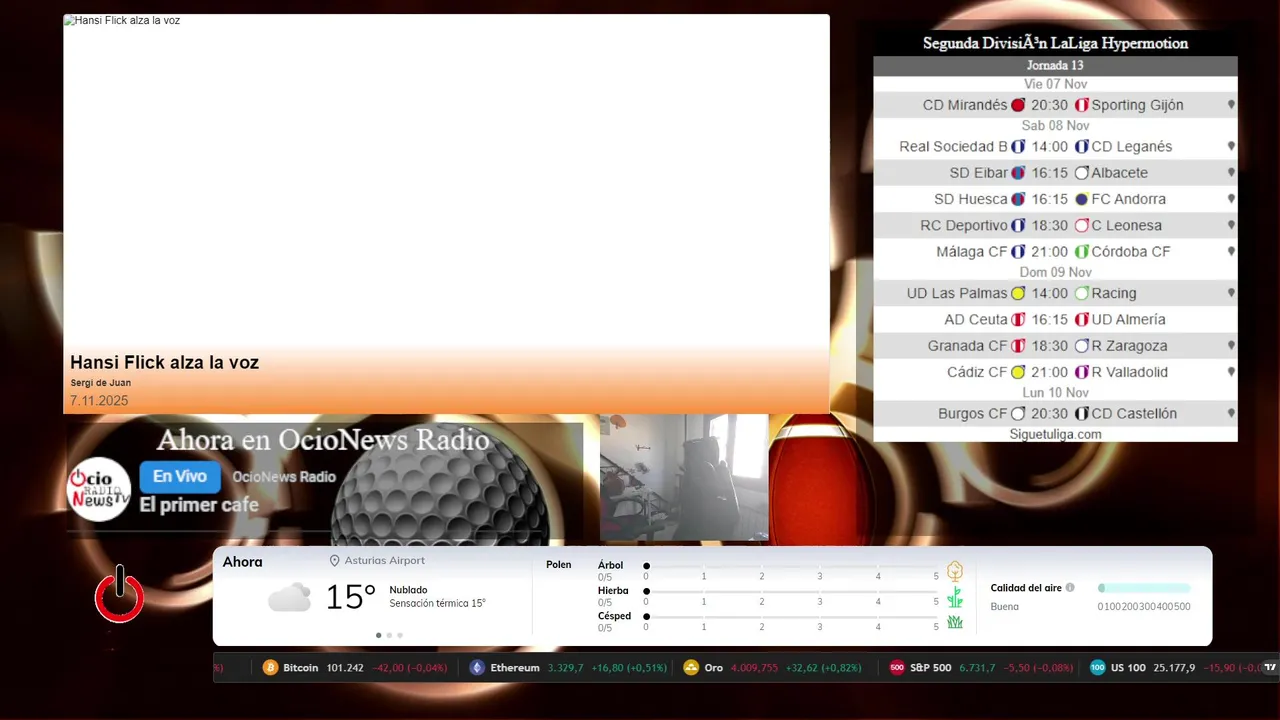The height and width of the screenshot is (720, 1280).
Task: Click the map pin on Cádiz CF row
Action: (1231, 372)
